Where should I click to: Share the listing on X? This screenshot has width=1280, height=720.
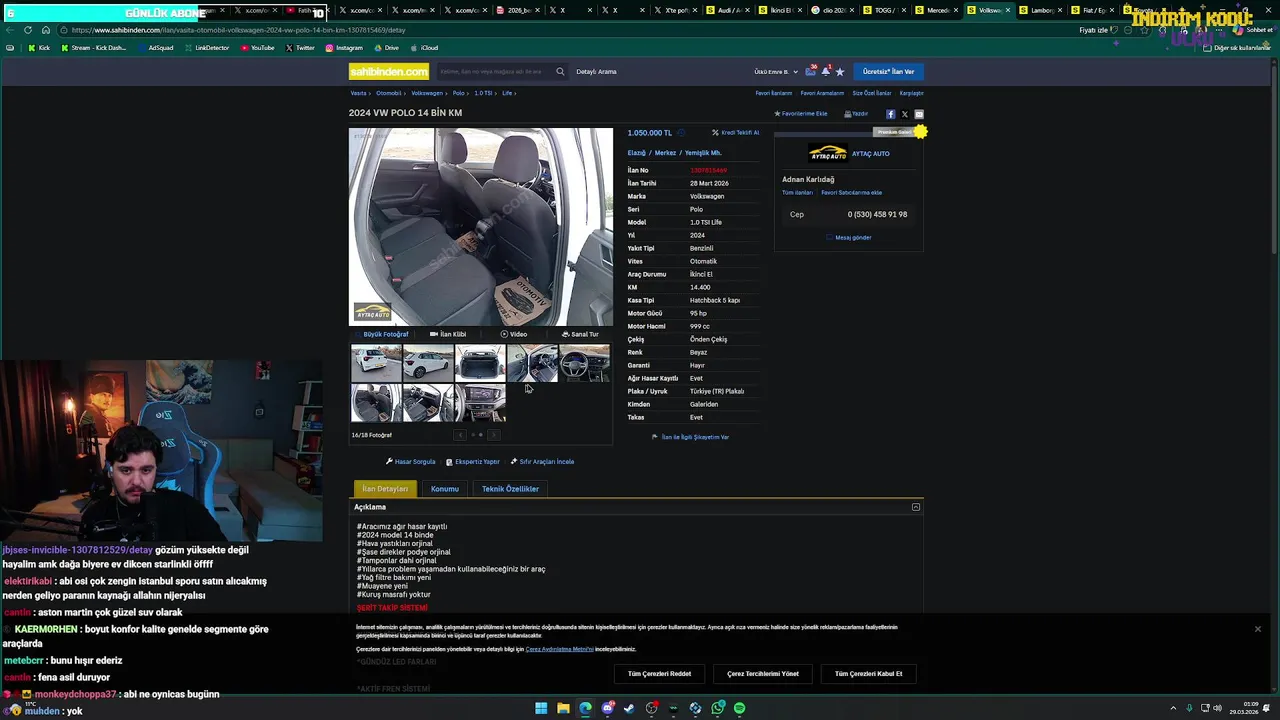[x=905, y=114]
